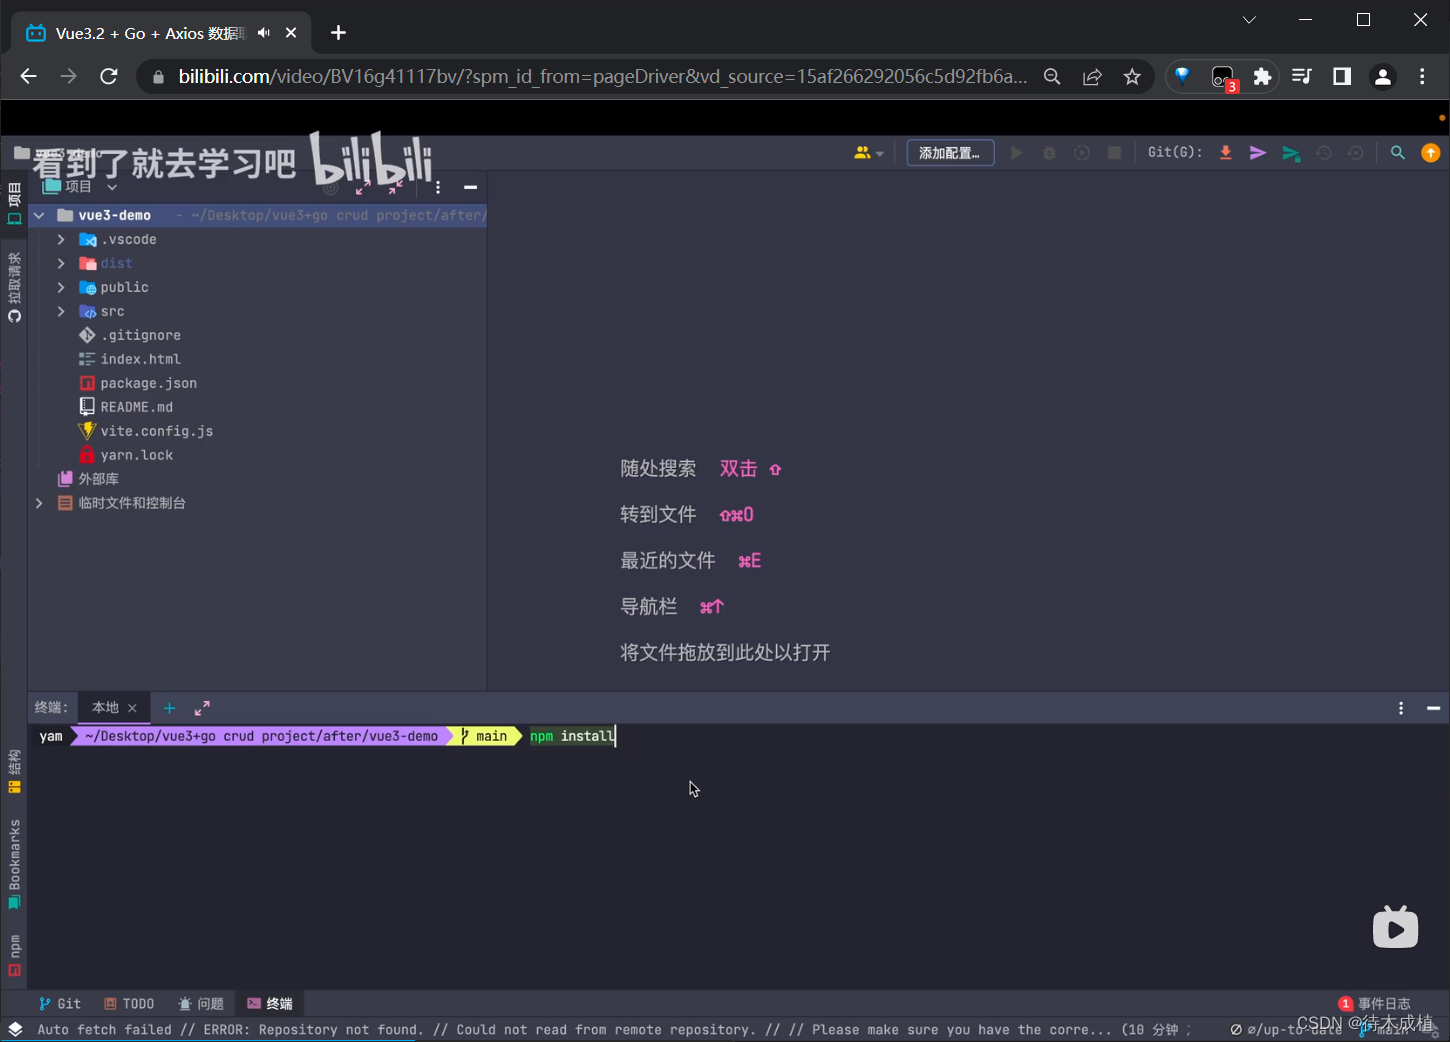Open 事件日志 event log
Image resolution: width=1450 pixels, height=1042 pixels.
(x=1375, y=1004)
